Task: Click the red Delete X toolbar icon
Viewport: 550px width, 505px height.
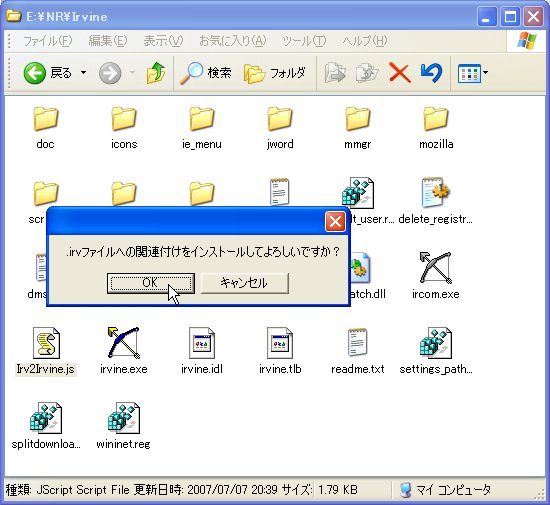Action: click(x=400, y=73)
